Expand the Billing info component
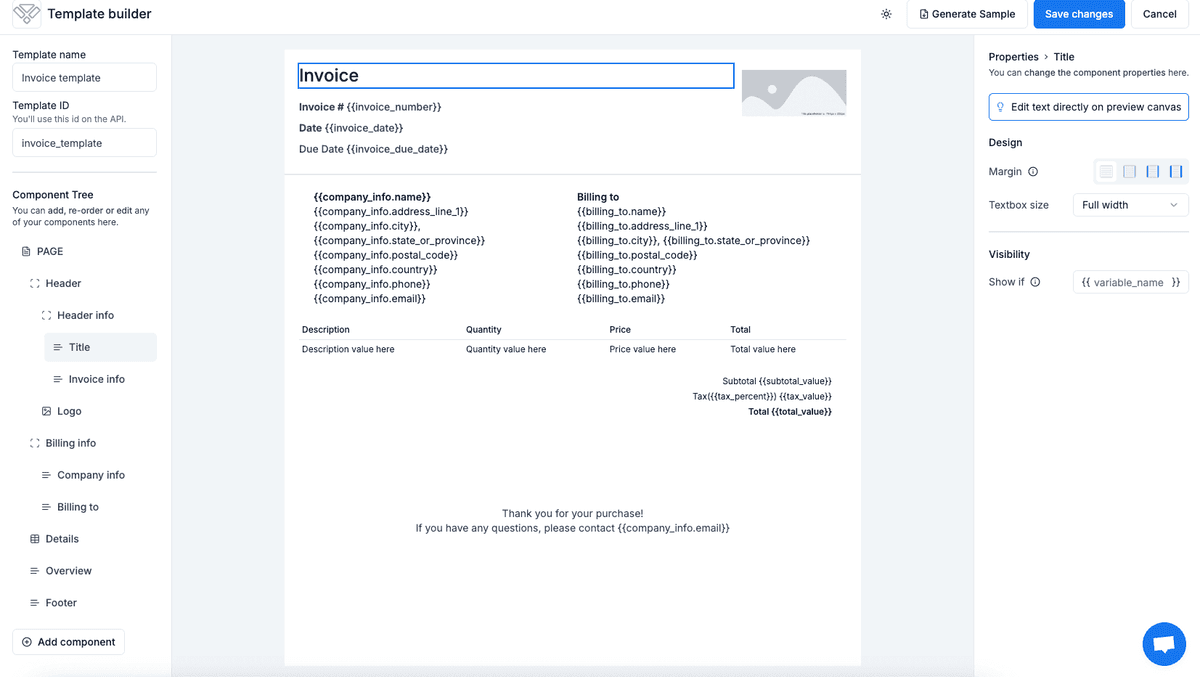The image size is (1200, 677). coord(32,442)
